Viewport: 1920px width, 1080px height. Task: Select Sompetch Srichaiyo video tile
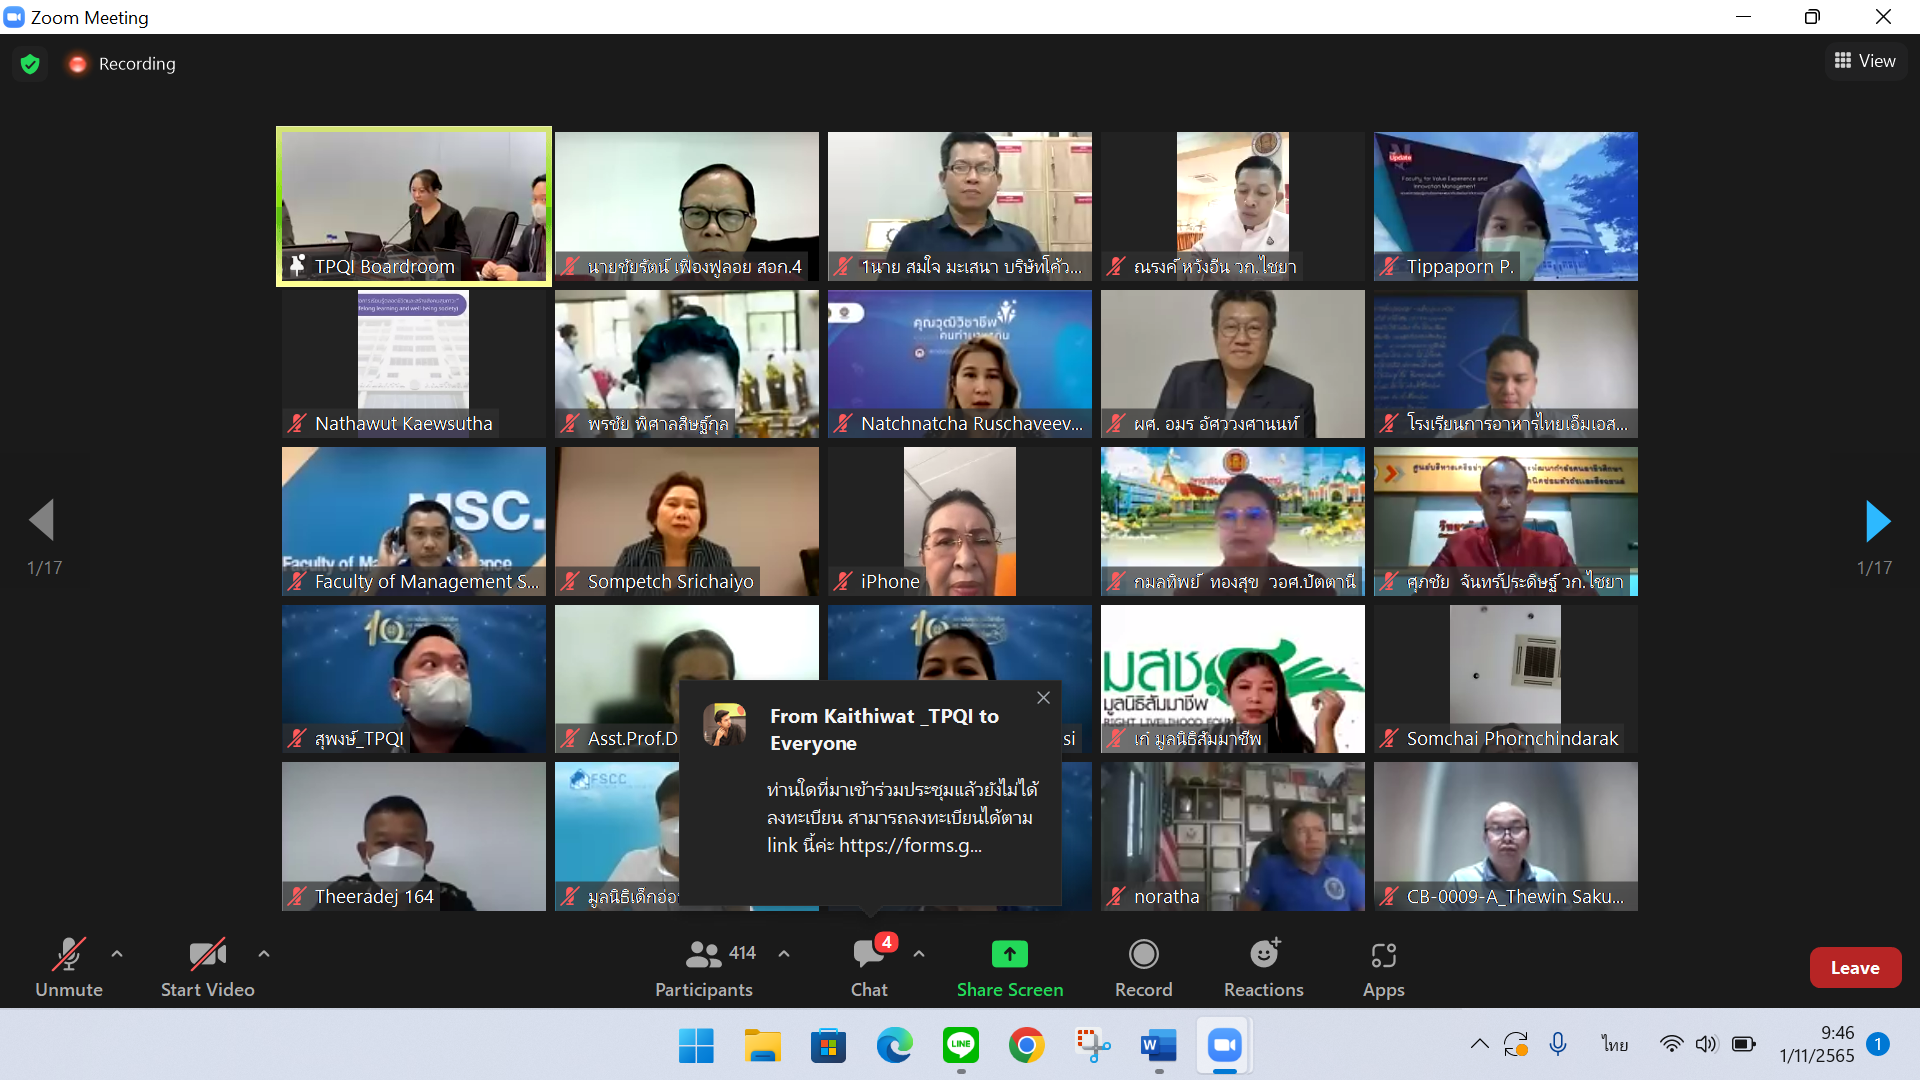(x=687, y=521)
